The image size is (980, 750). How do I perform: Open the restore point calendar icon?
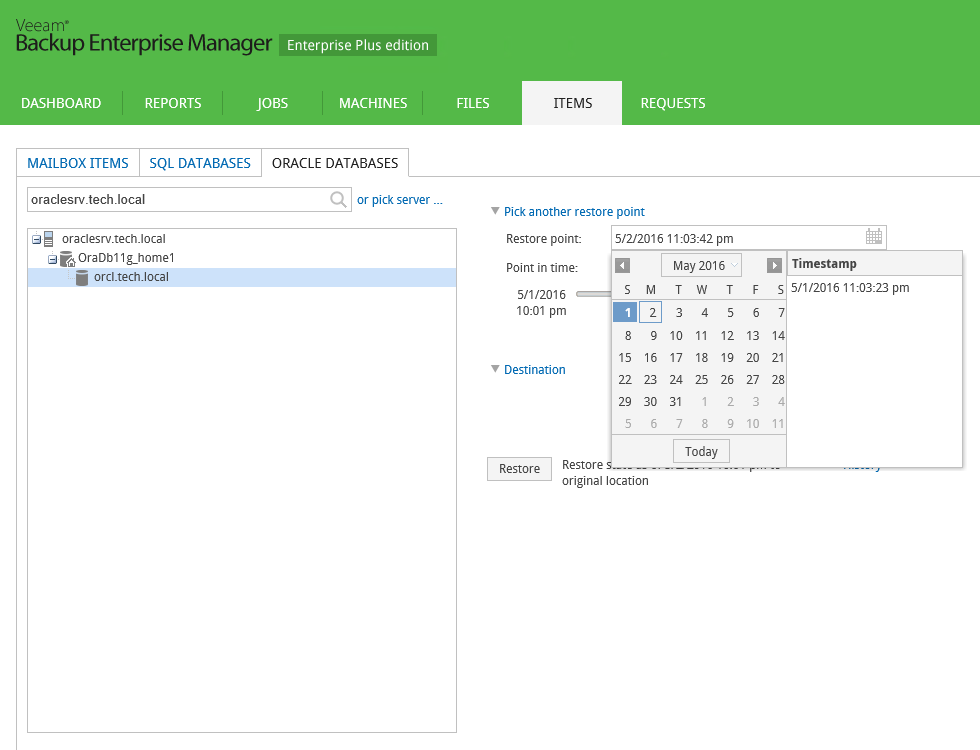coord(874,236)
